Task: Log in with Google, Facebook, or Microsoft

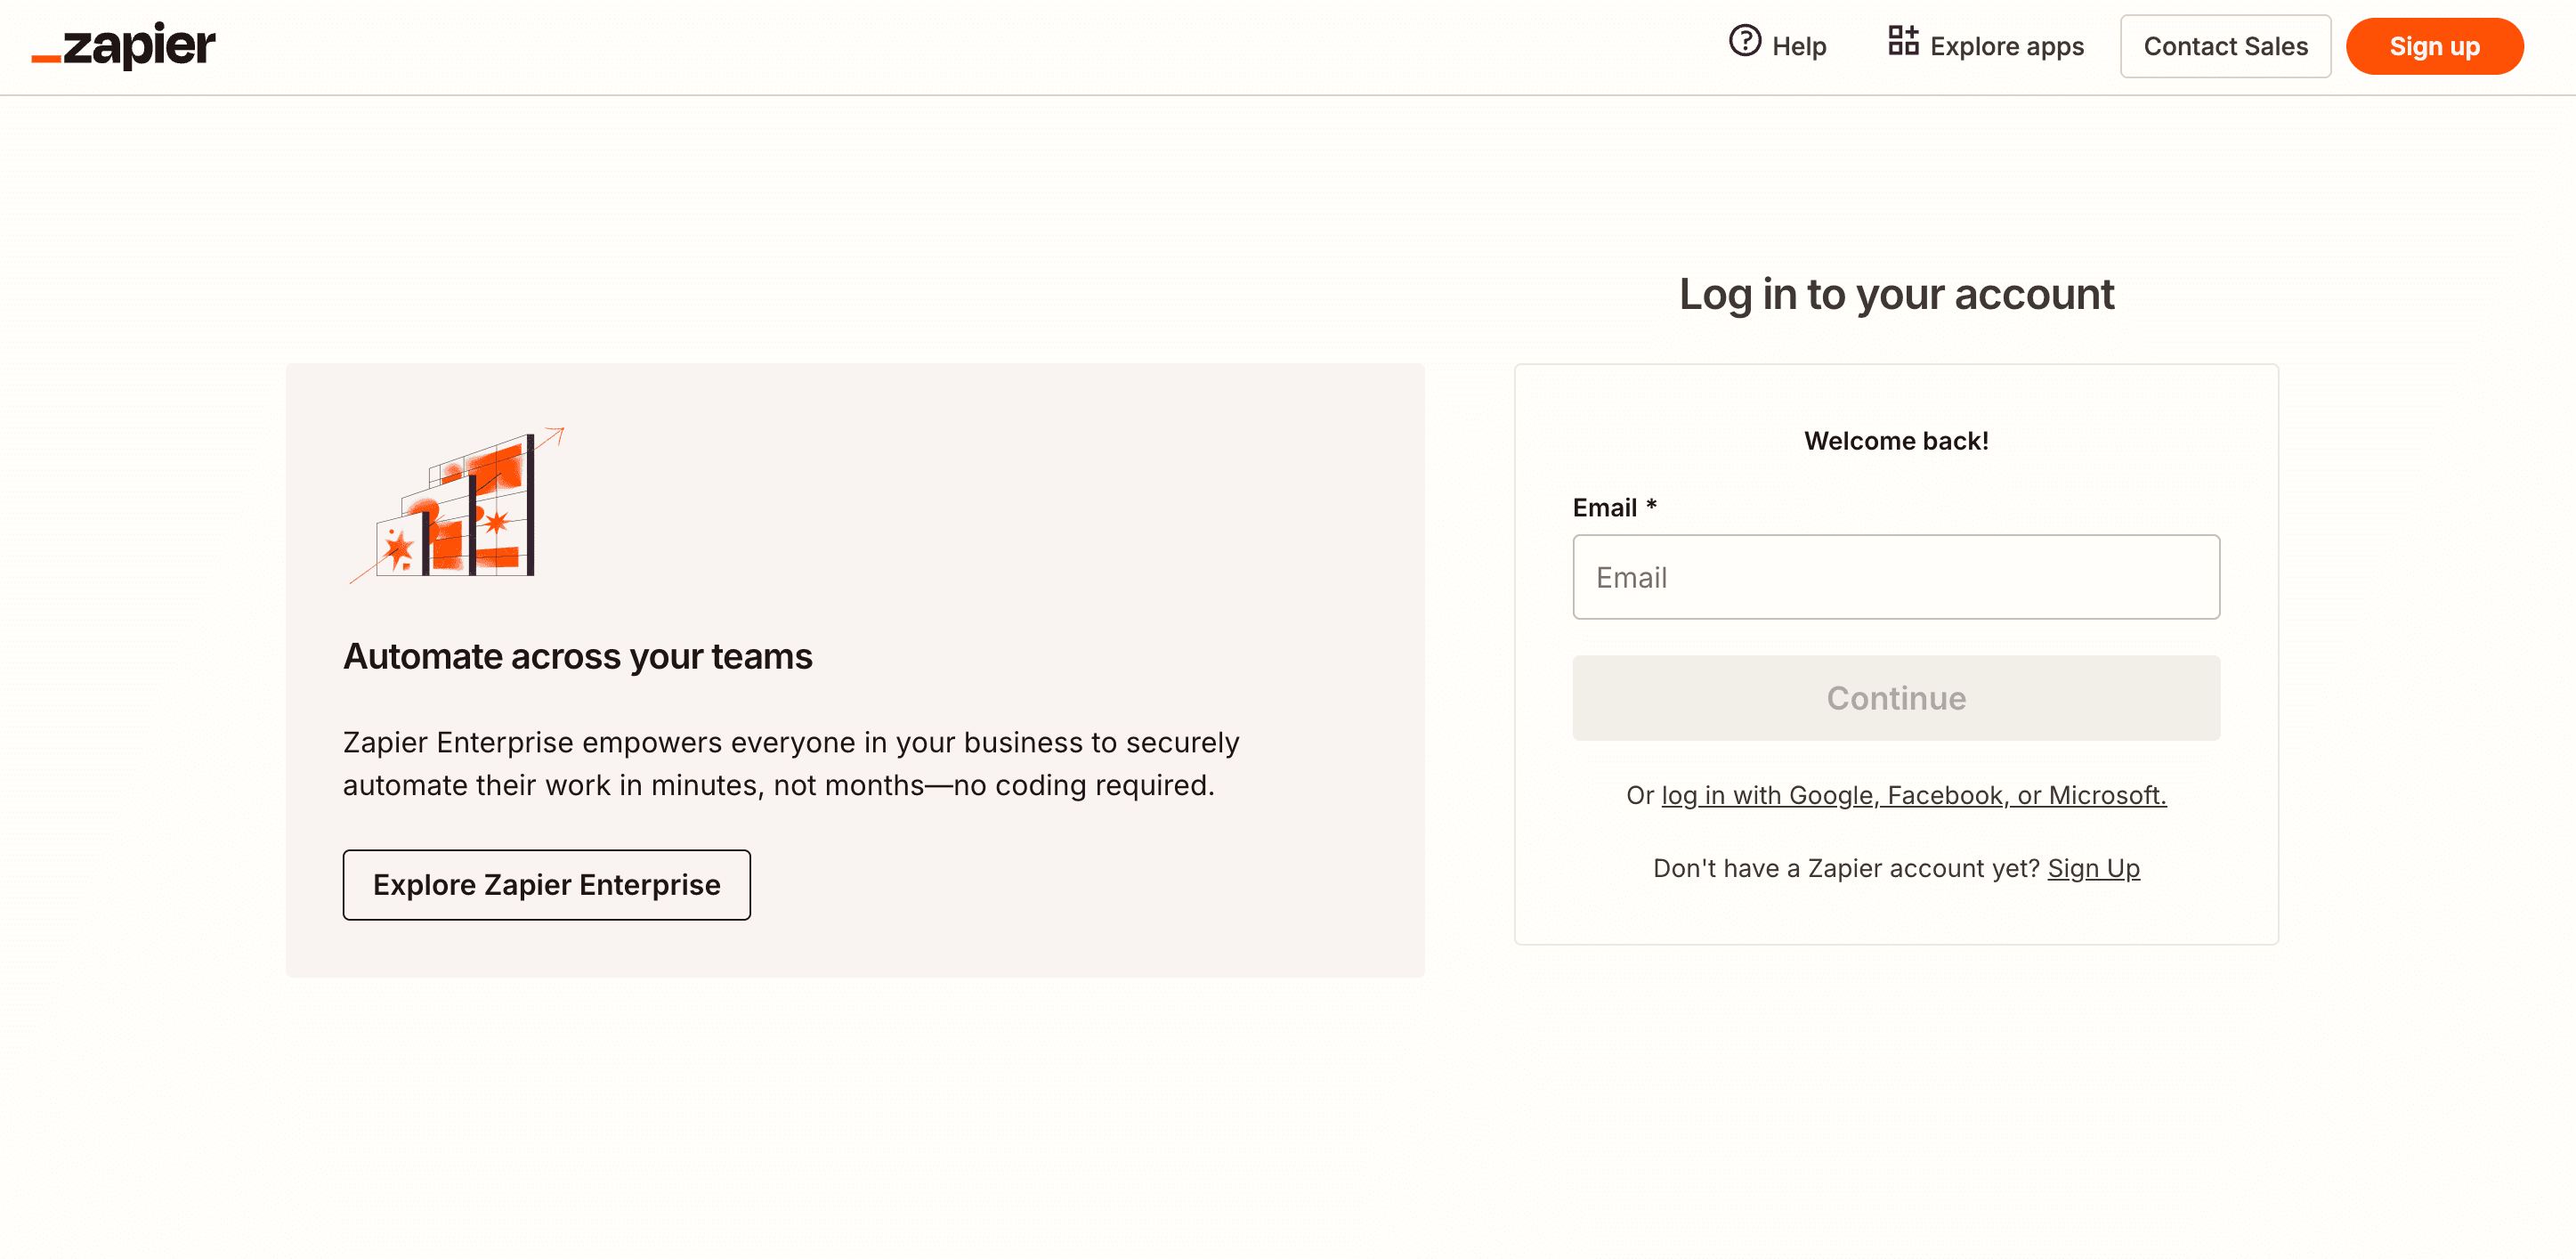Action: coord(1913,795)
